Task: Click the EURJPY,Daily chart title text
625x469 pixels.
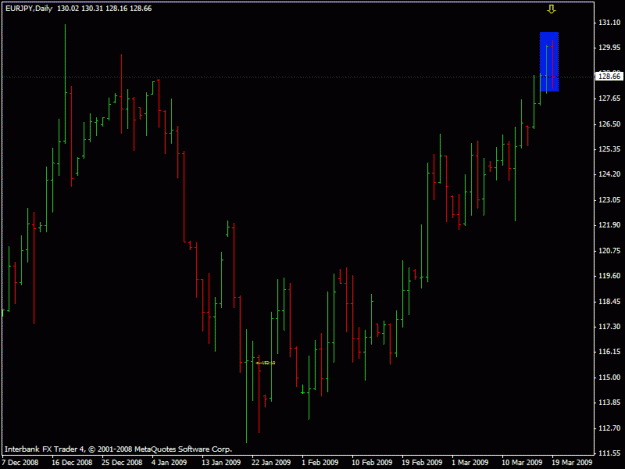Action: coord(29,8)
